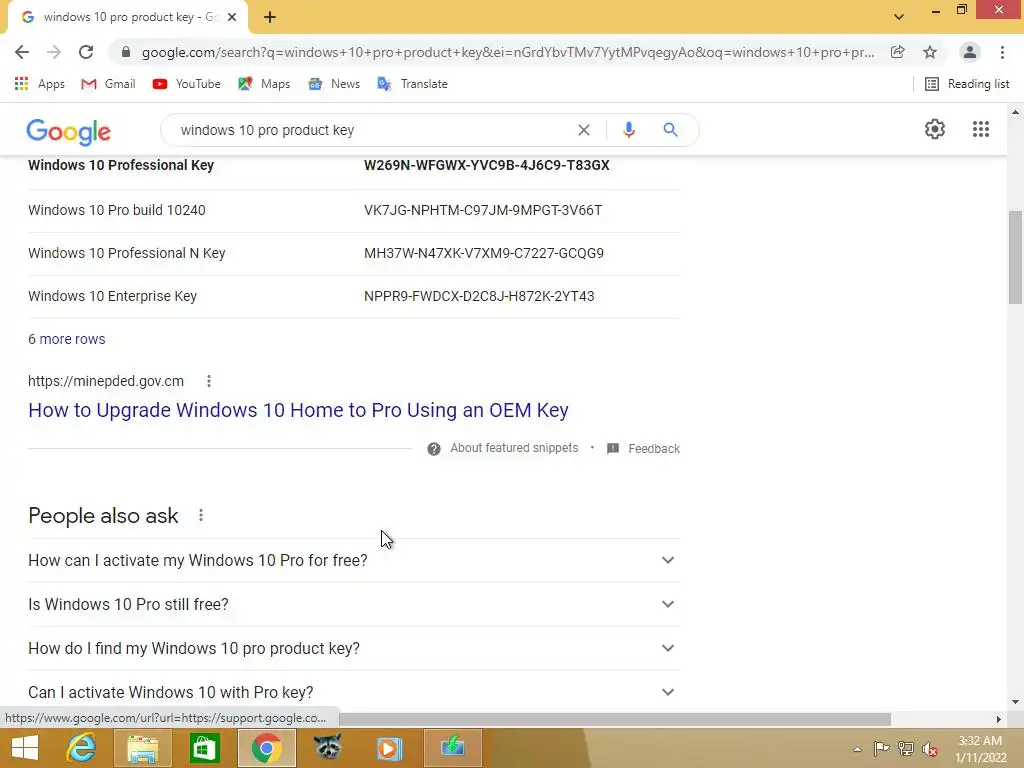The width and height of the screenshot is (1024, 768).
Task: Open Reading list panel
Action: pos(967,84)
